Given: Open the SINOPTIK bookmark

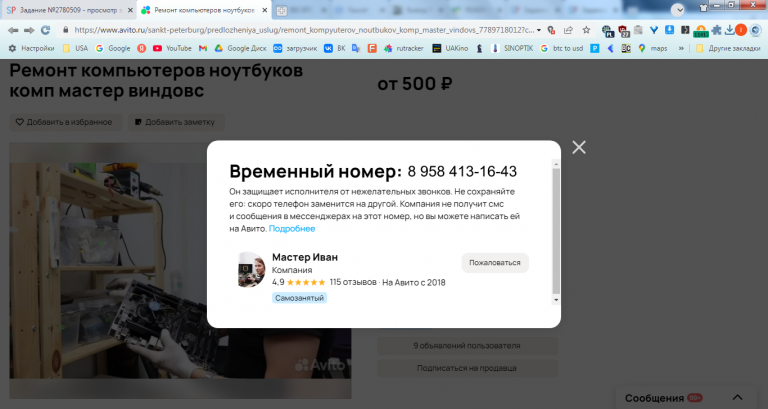Looking at the screenshot, I should coord(512,48).
